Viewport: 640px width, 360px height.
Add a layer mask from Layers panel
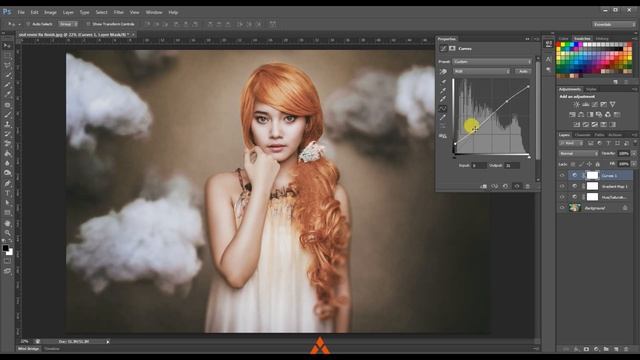click(587, 349)
